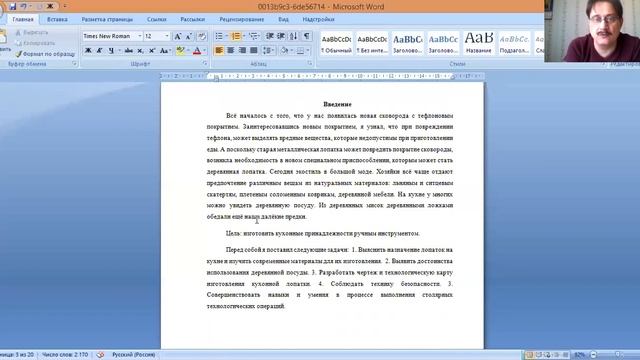The image size is (640, 360).
Task: Apply the Обычный style
Action: [x=336, y=44]
